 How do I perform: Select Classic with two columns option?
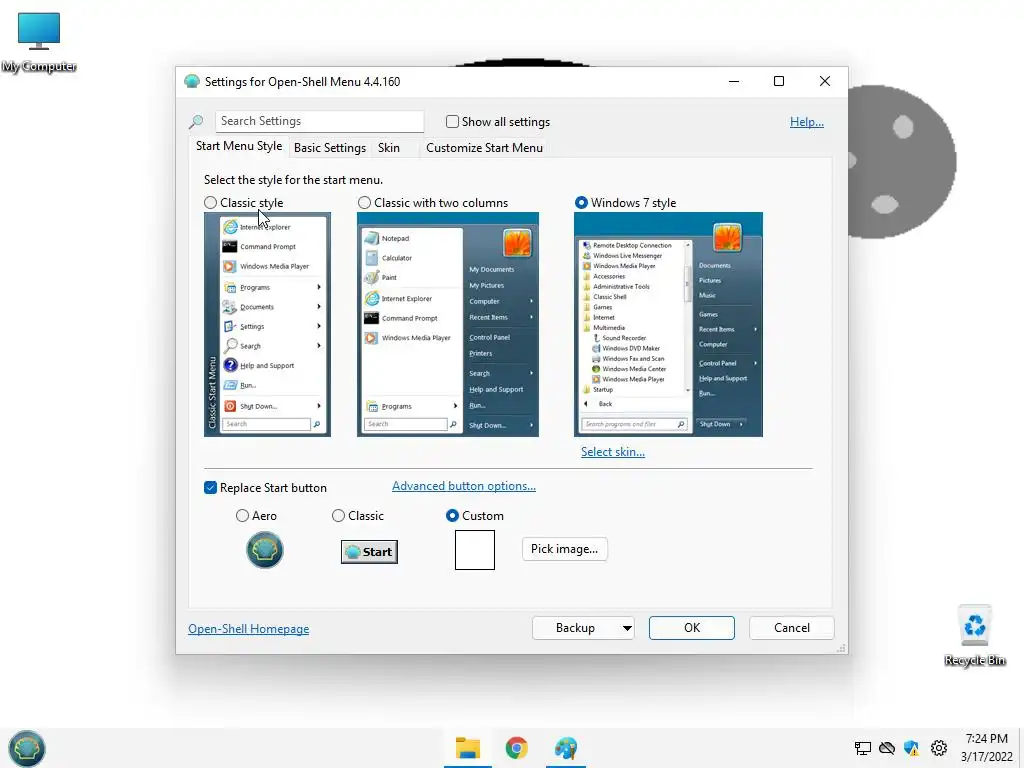[364, 202]
